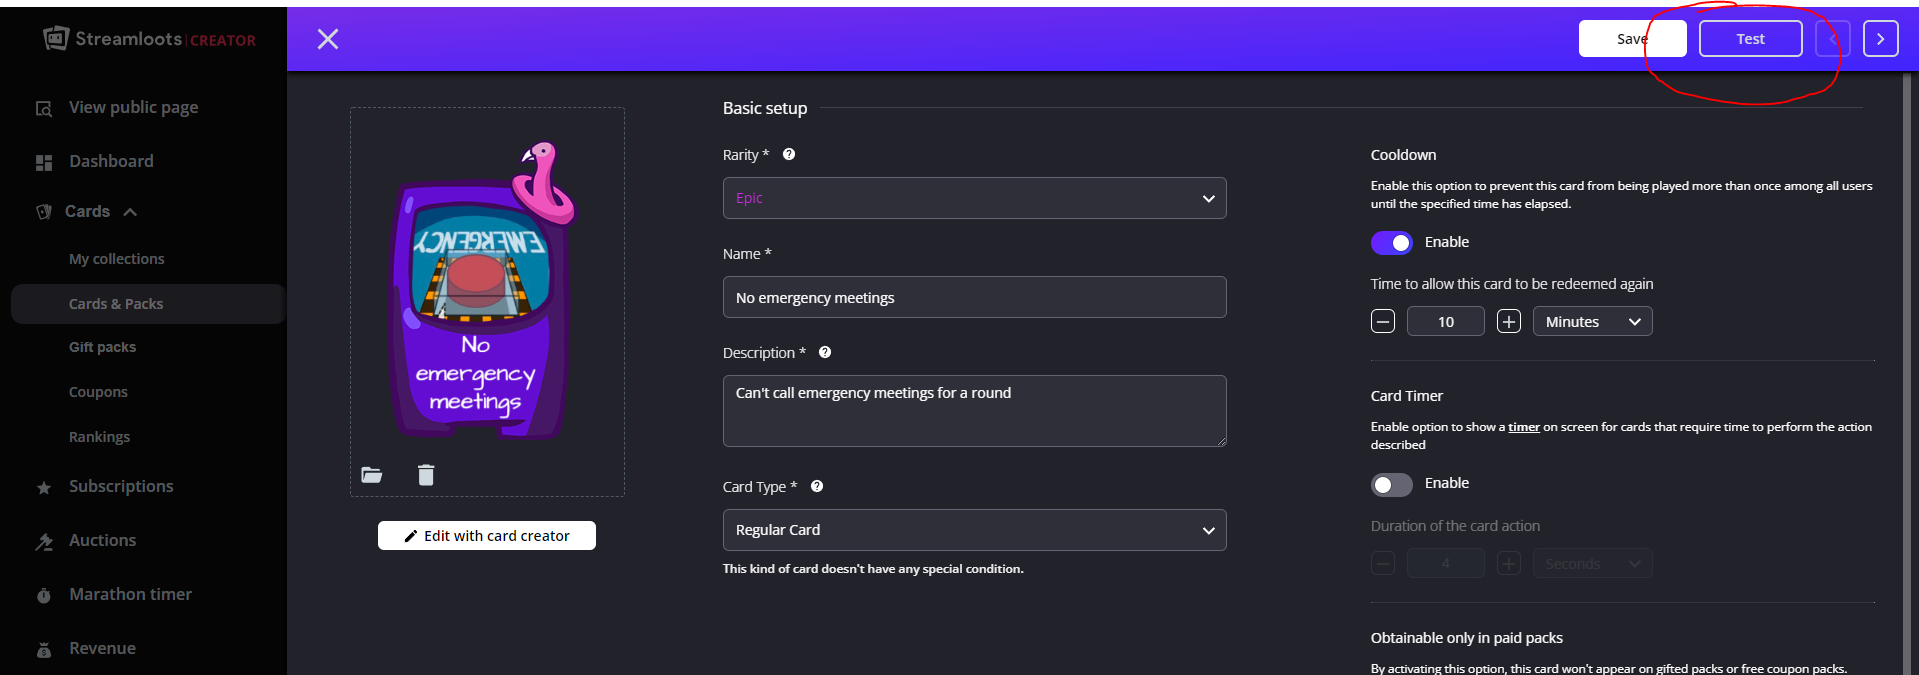The width and height of the screenshot is (1919, 675).
Task: Decrease the cooldown time with the minus icon
Action: [x=1383, y=321]
